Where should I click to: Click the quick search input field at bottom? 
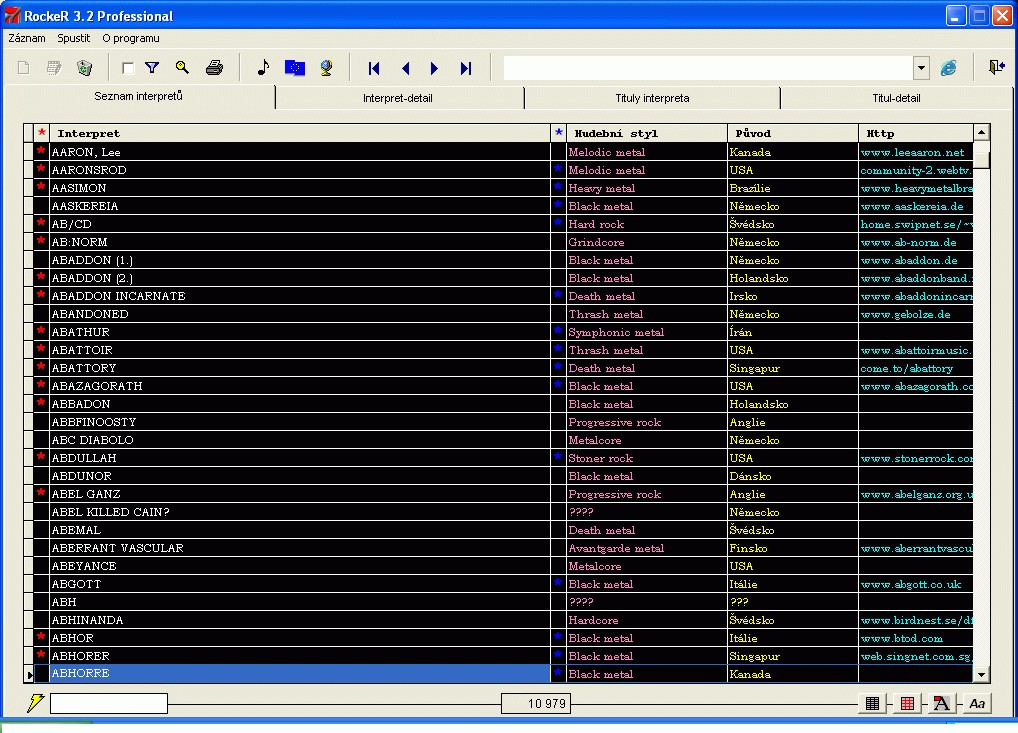[x=109, y=703]
